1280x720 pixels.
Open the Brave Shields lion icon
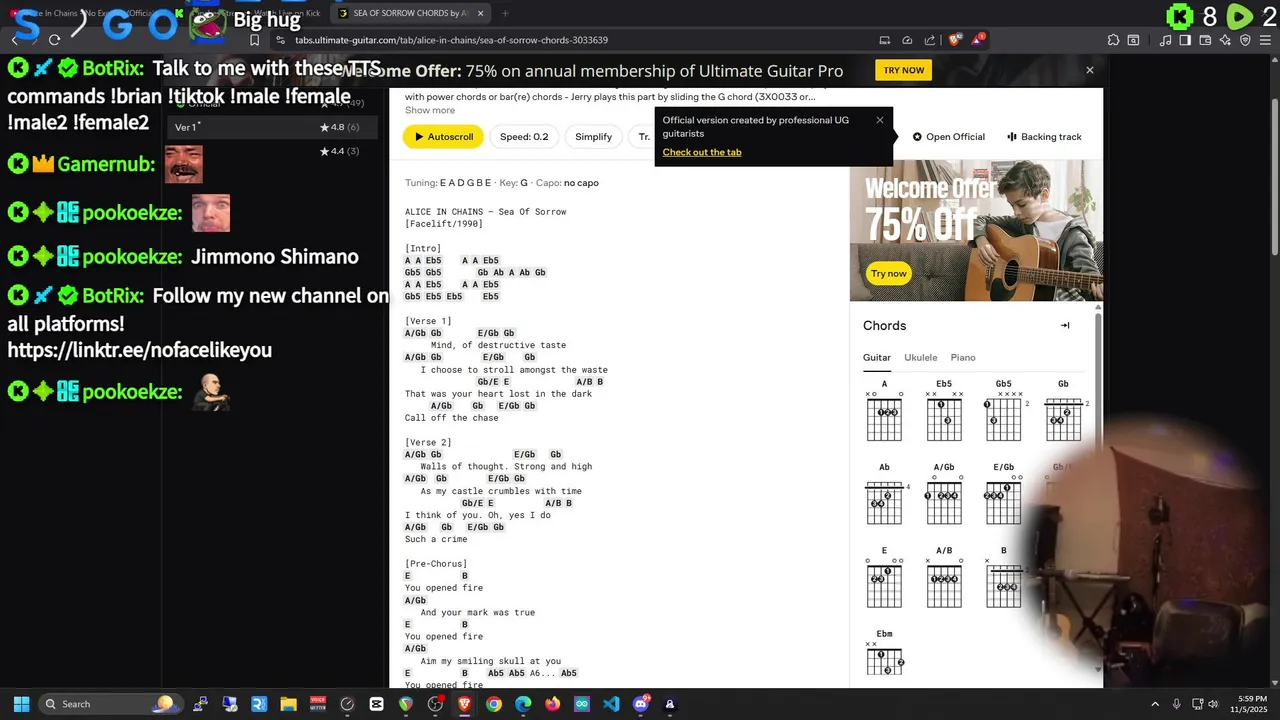coord(955,40)
